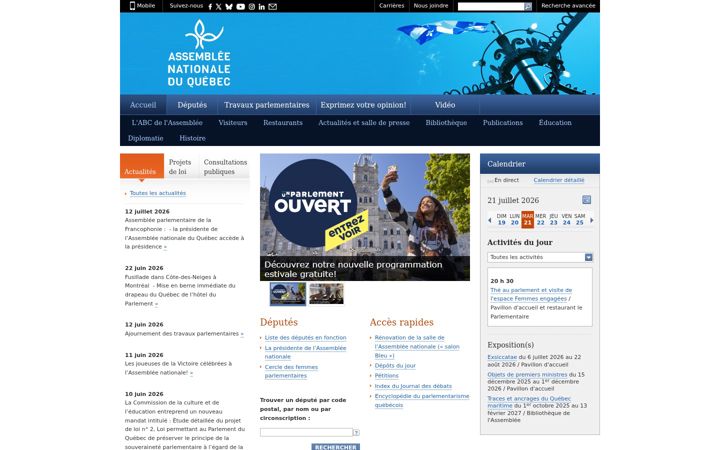Open the Diplomatie submenu item
The height and width of the screenshot is (450, 720).
coord(146,138)
